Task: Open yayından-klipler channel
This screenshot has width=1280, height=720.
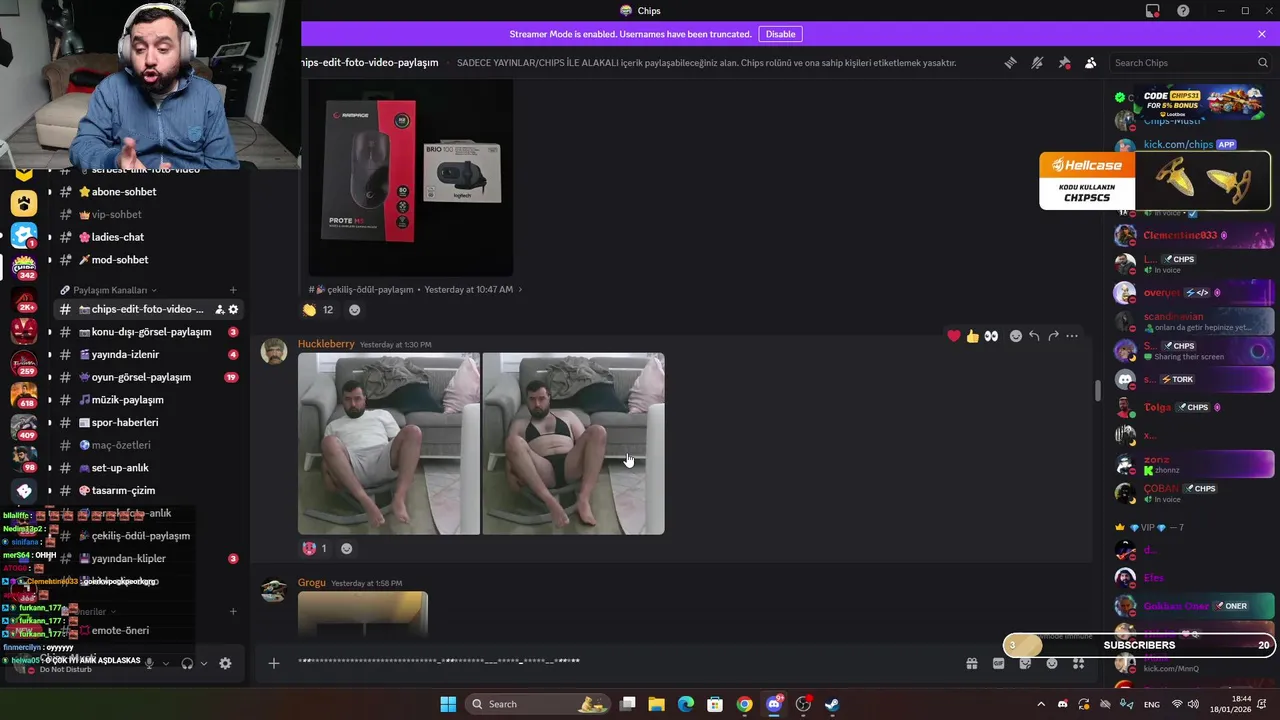Action: (x=147, y=559)
